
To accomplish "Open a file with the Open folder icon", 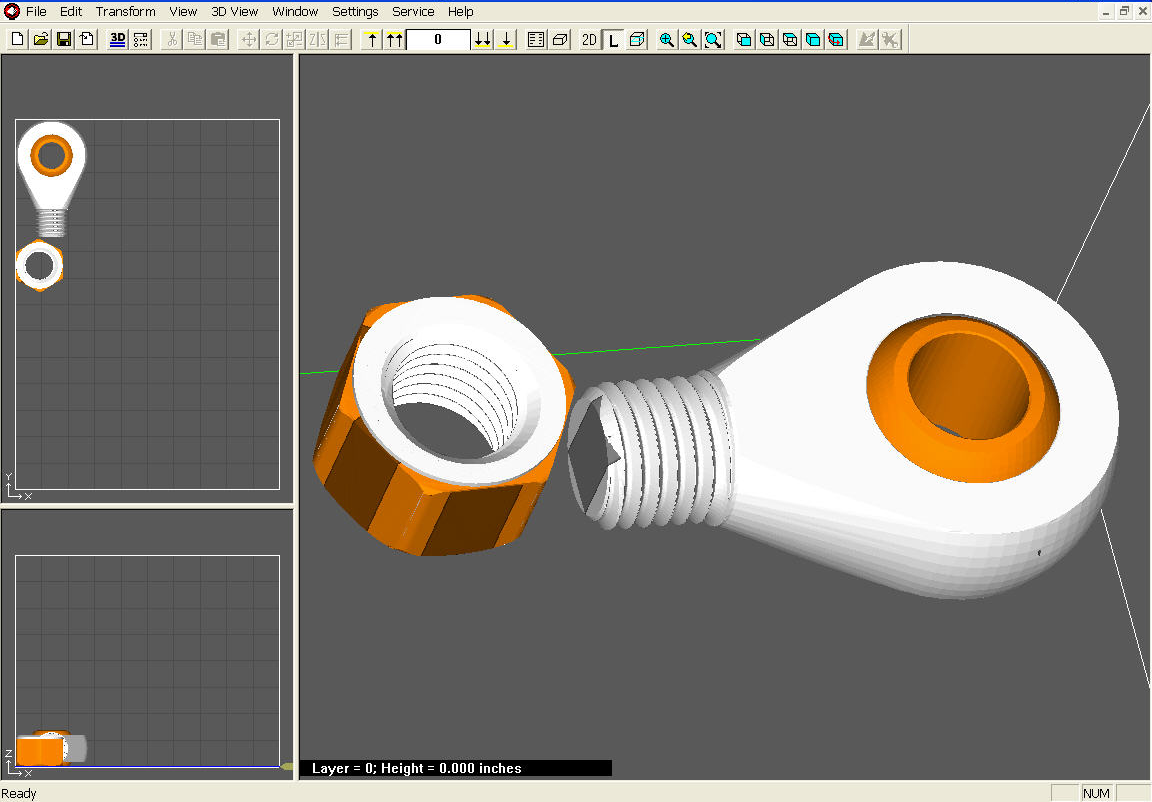I will tap(40, 39).
